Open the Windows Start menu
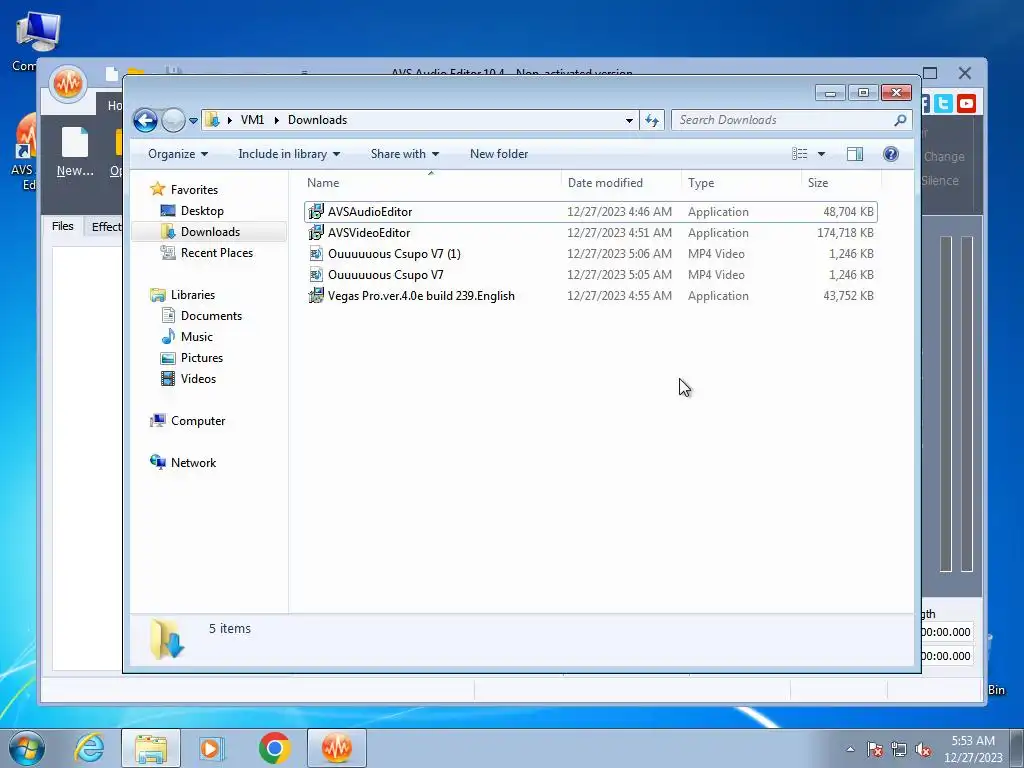Screen dimensions: 1024x768 tap(27, 748)
